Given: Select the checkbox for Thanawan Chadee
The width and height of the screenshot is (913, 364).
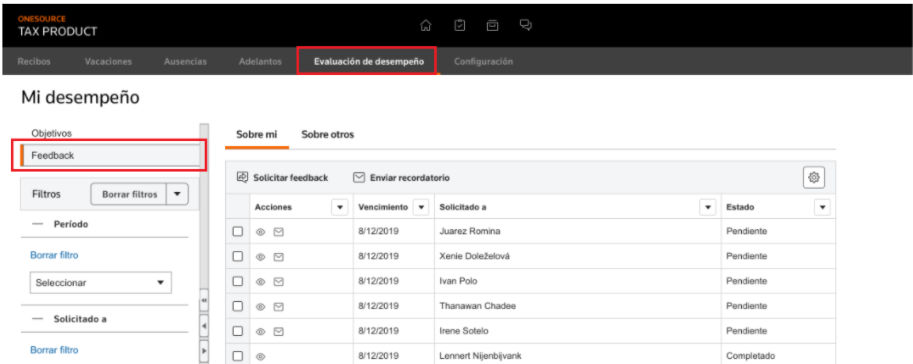Looking at the screenshot, I should tap(238, 306).
